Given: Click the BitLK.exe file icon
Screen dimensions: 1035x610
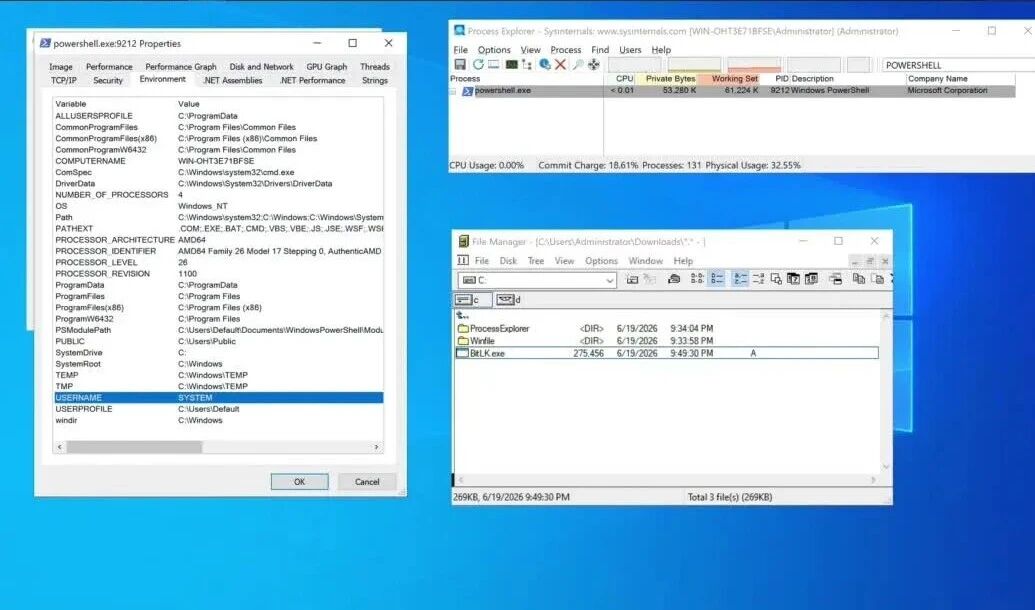Looking at the screenshot, I should click(462, 353).
